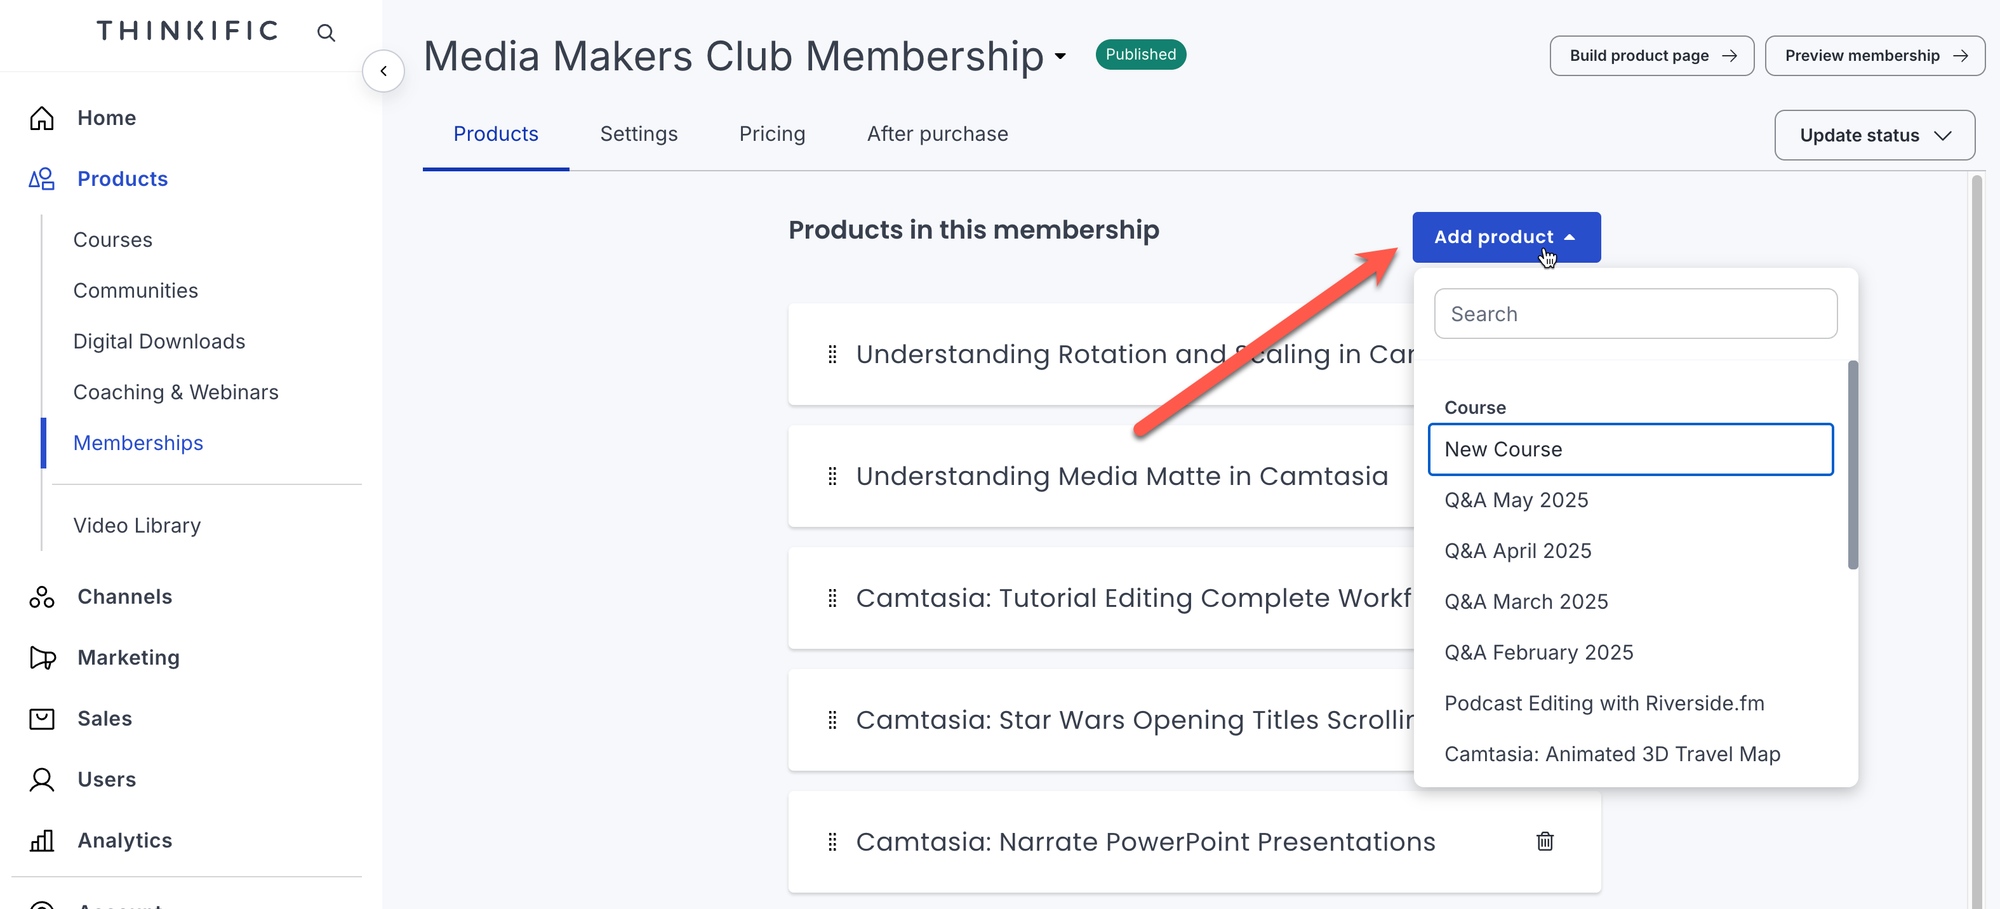Click the Home house icon in sidebar
The height and width of the screenshot is (909, 2000).
coord(42,118)
